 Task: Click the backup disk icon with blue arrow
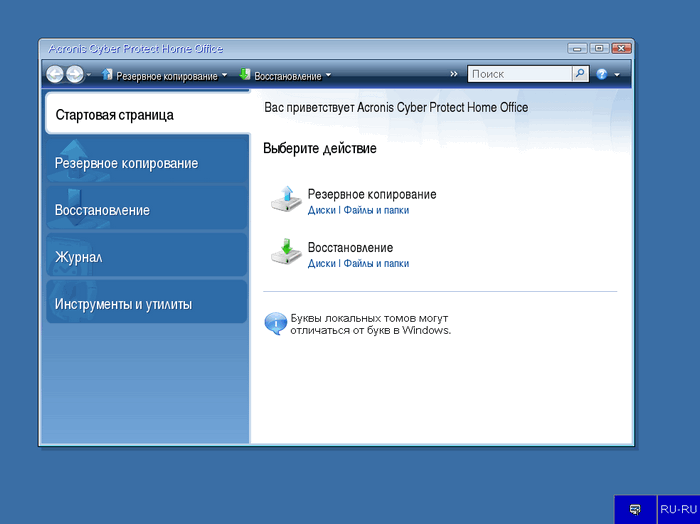(287, 200)
